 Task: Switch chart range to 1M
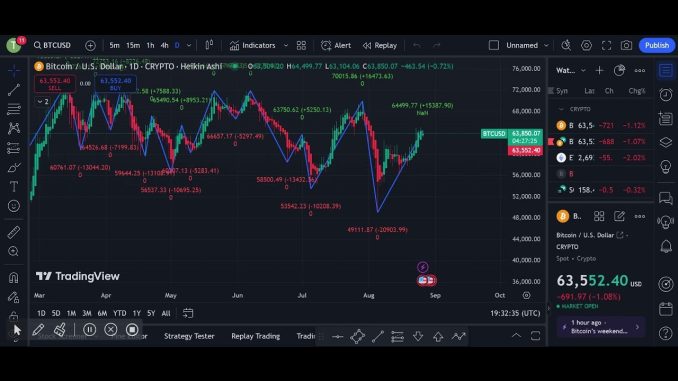[71, 313]
